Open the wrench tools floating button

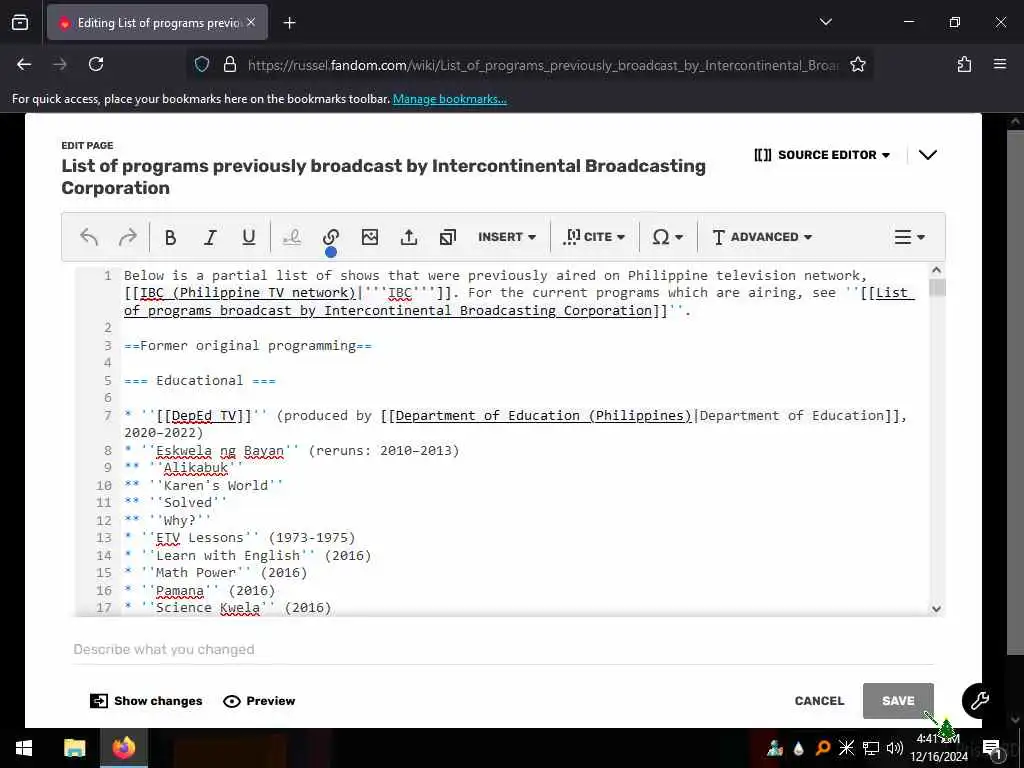coord(979,701)
